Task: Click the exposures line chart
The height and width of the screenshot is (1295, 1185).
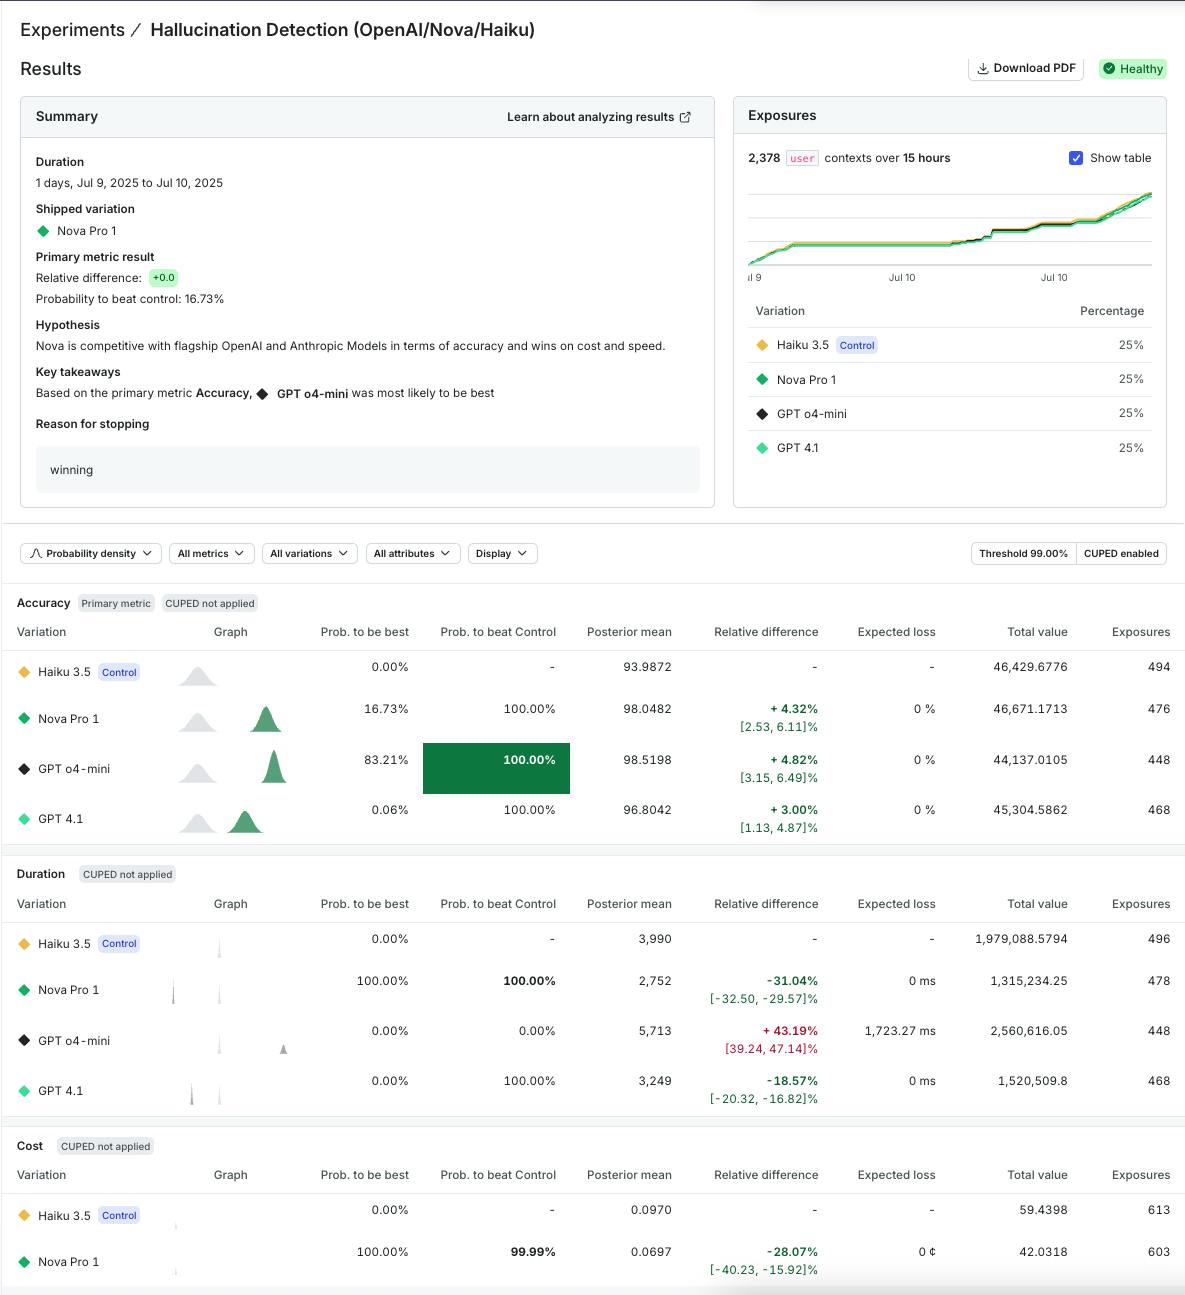Action: pyautogui.click(x=950, y=230)
